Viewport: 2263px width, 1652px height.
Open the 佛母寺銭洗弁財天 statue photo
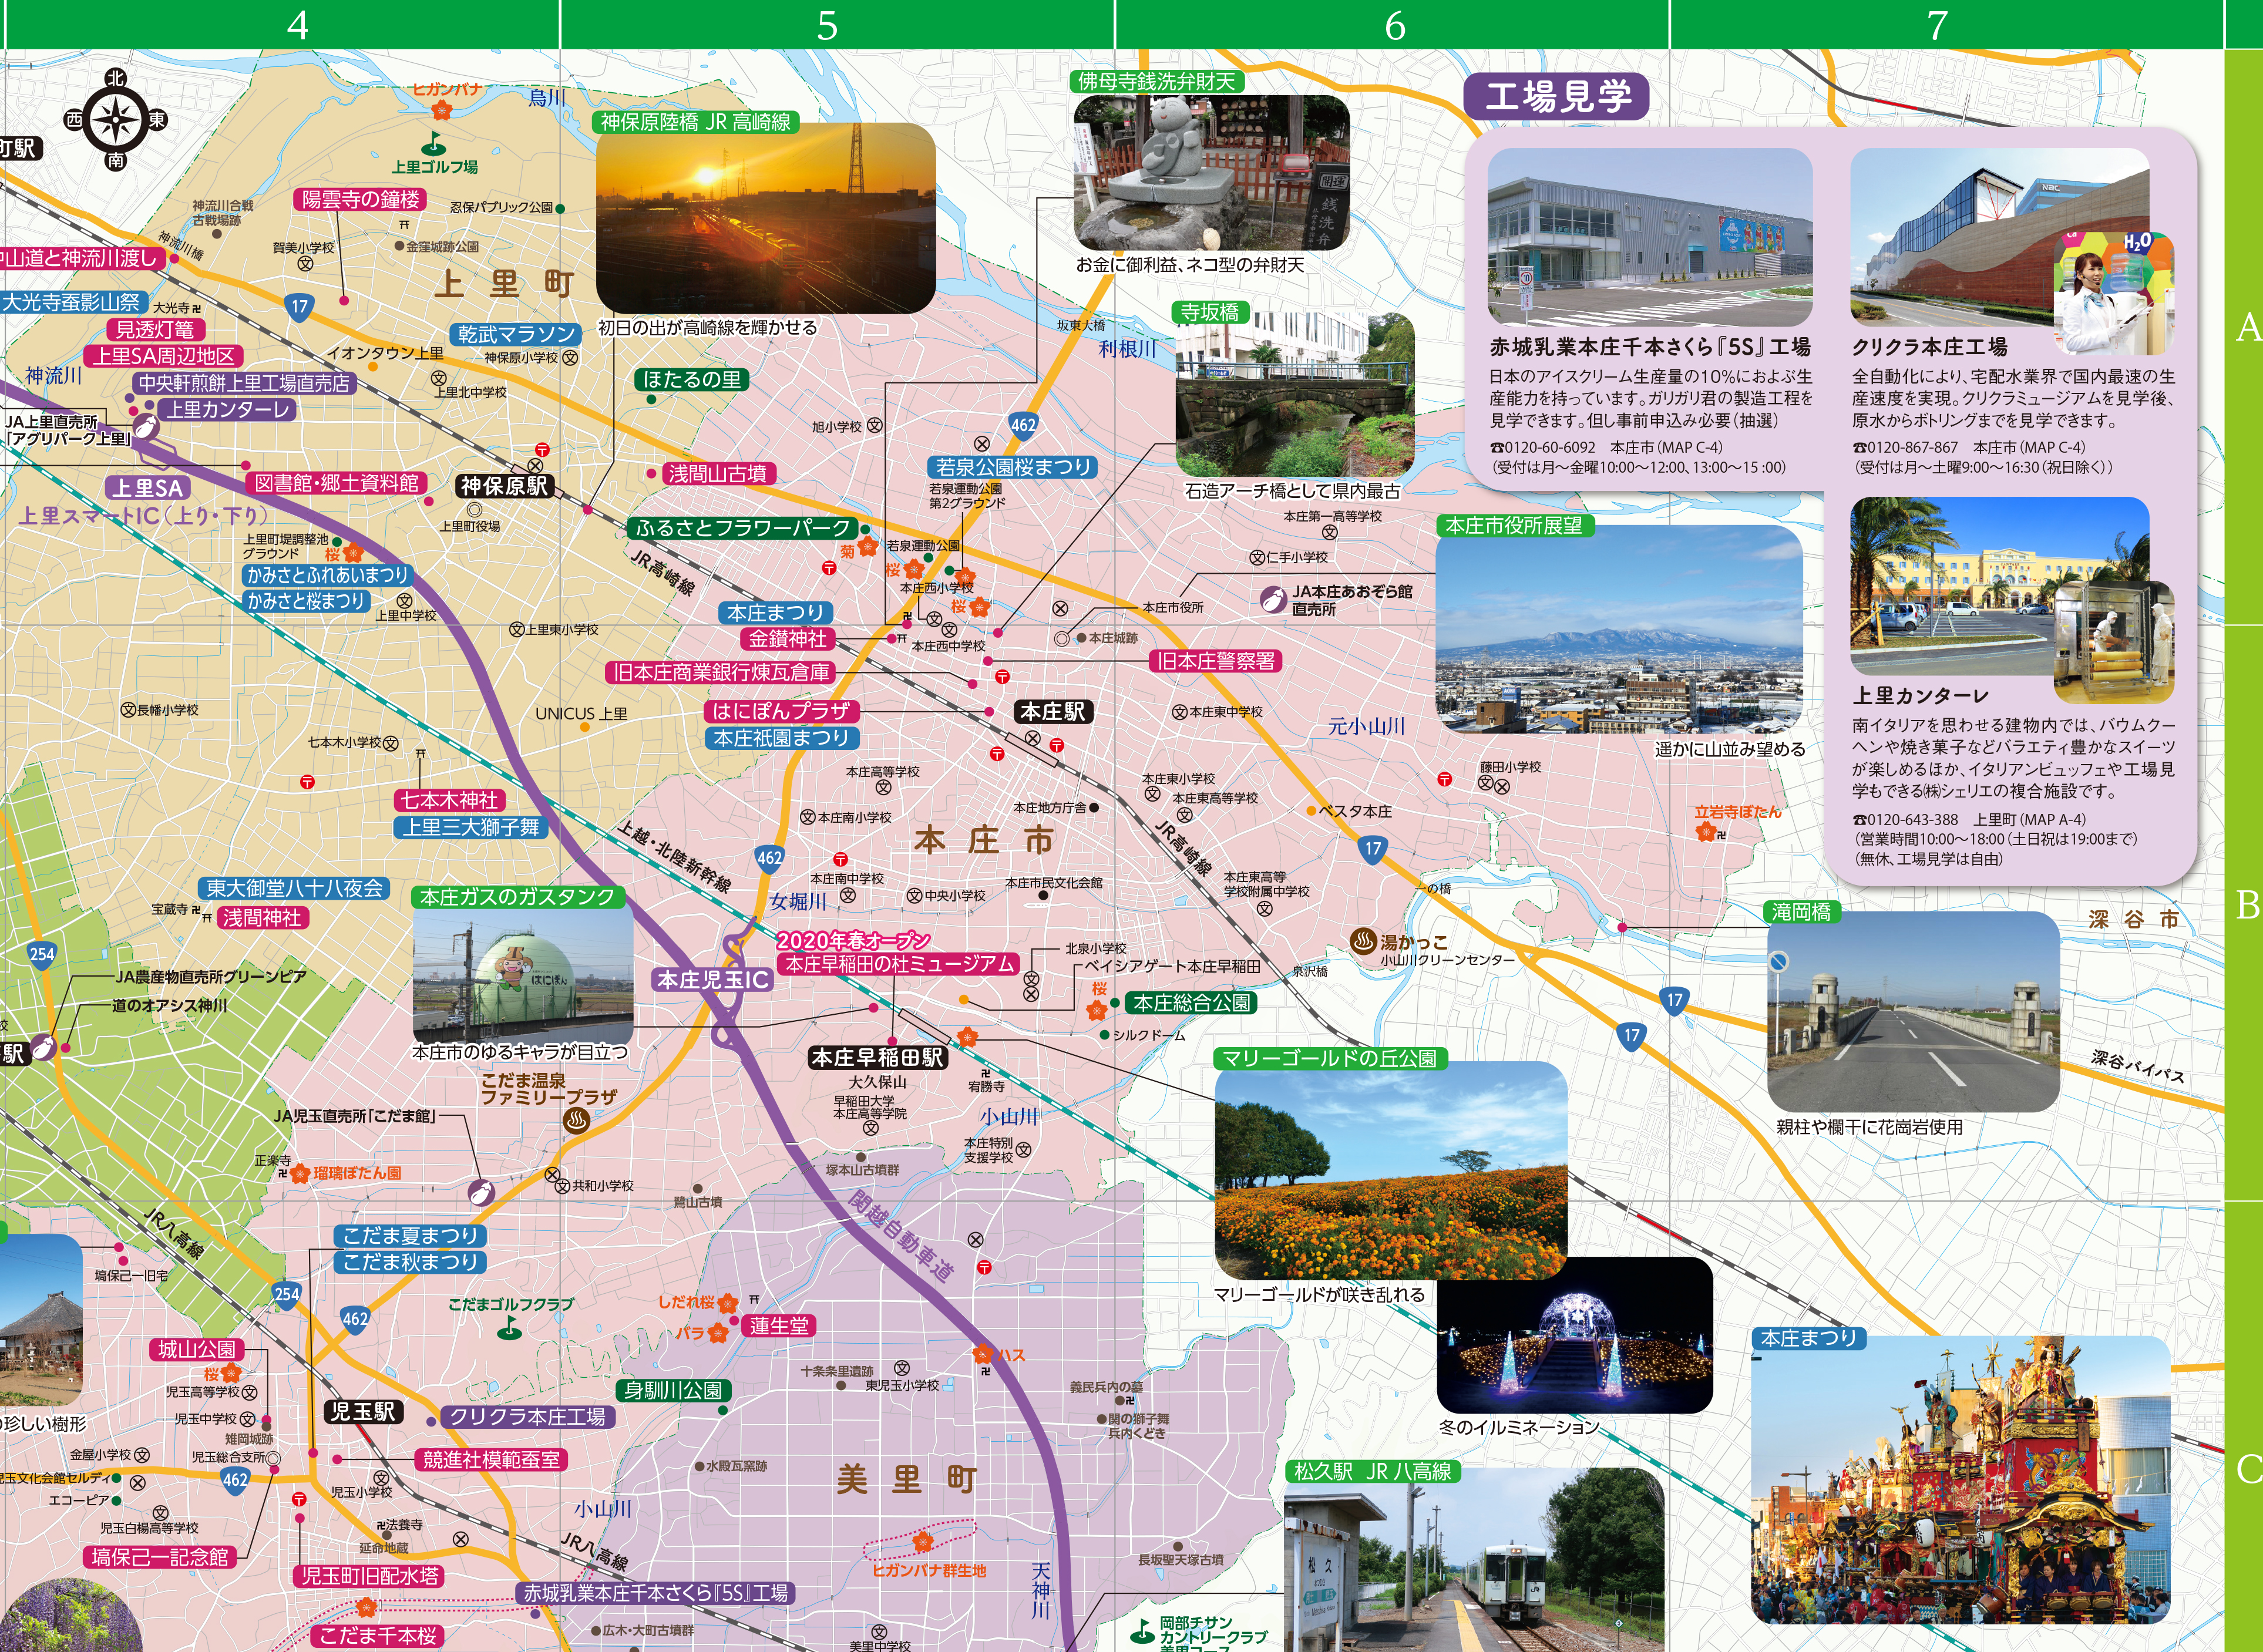[x=1211, y=172]
